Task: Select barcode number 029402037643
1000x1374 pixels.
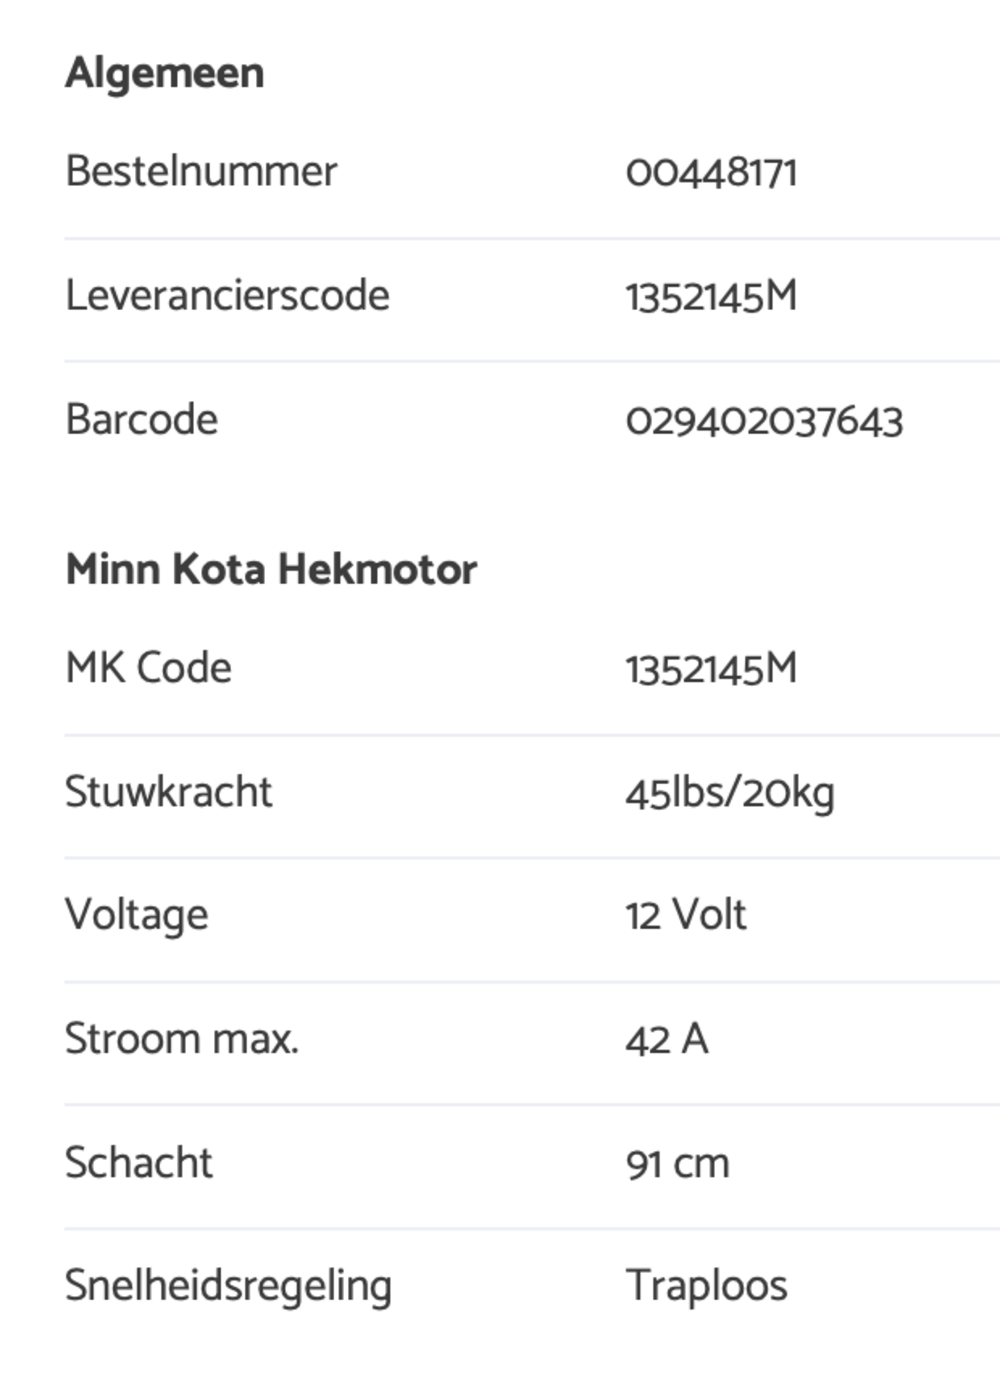Action: click(x=764, y=420)
